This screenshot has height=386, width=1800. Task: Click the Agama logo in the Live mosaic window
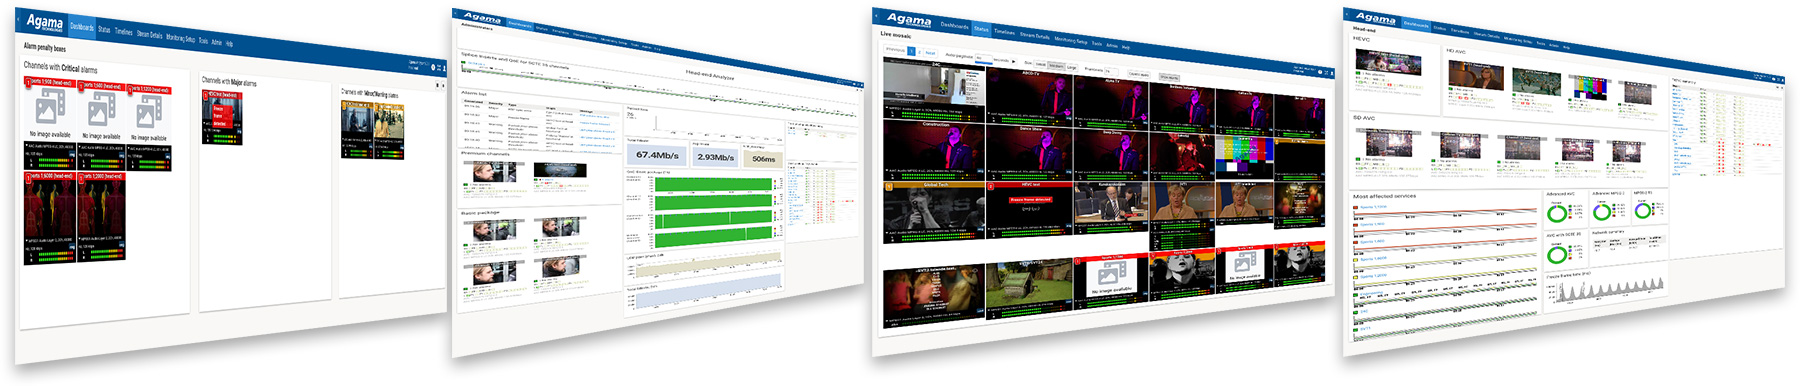(x=909, y=20)
